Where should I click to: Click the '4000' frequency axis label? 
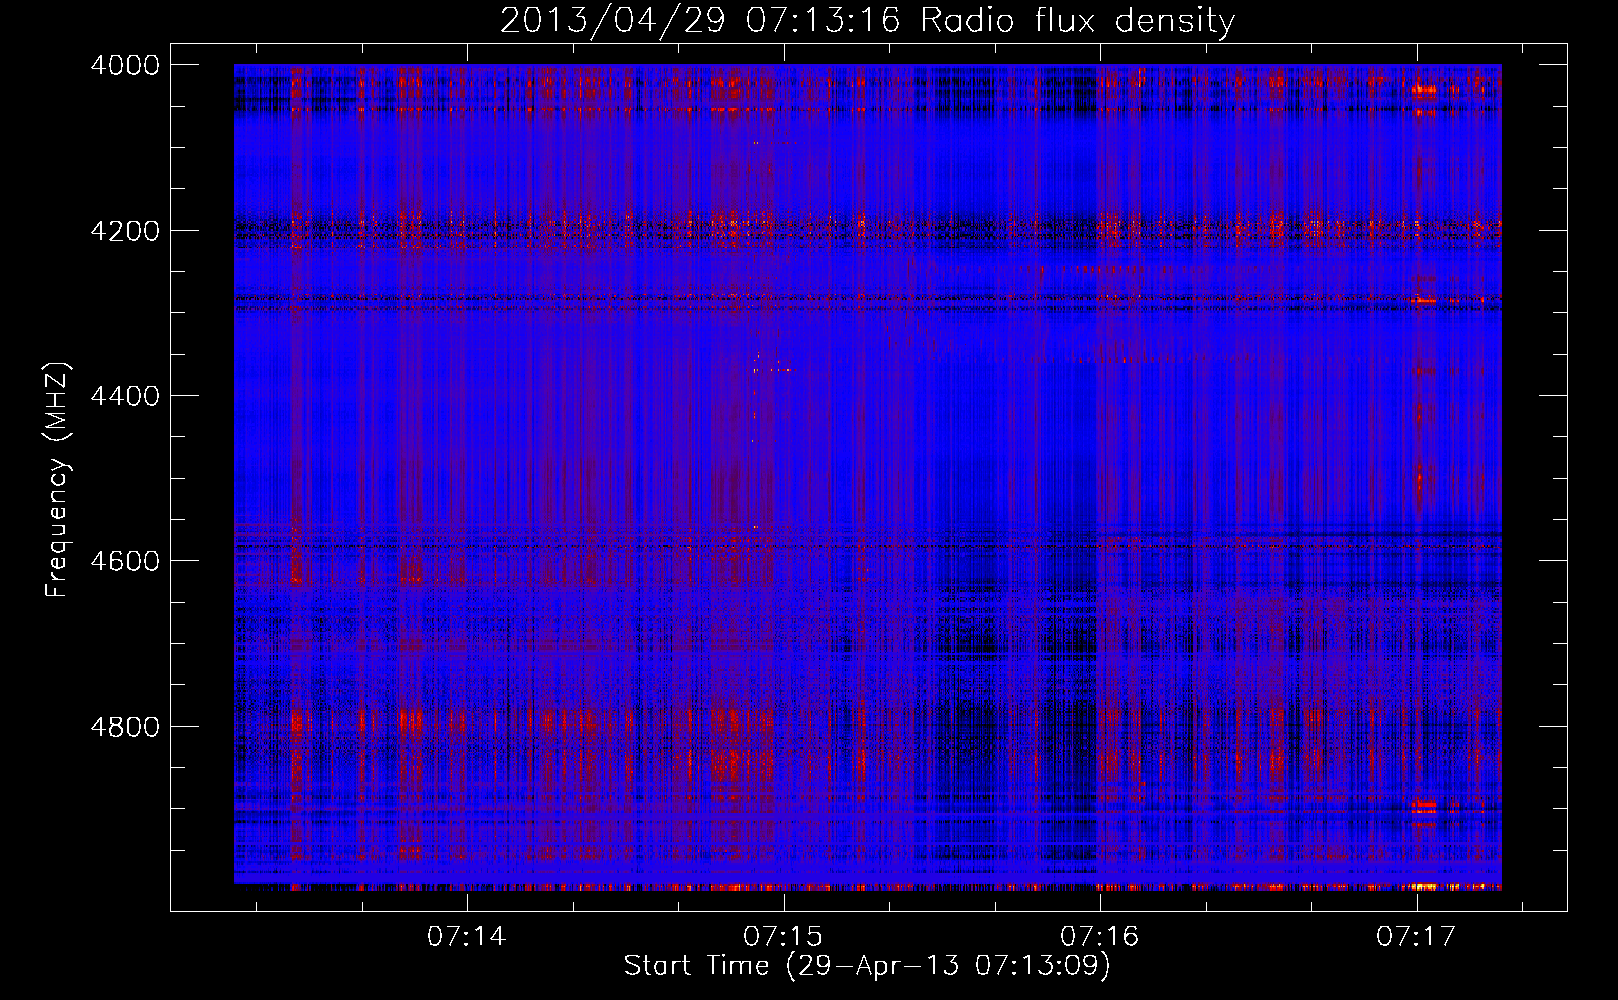(x=125, y=65)
